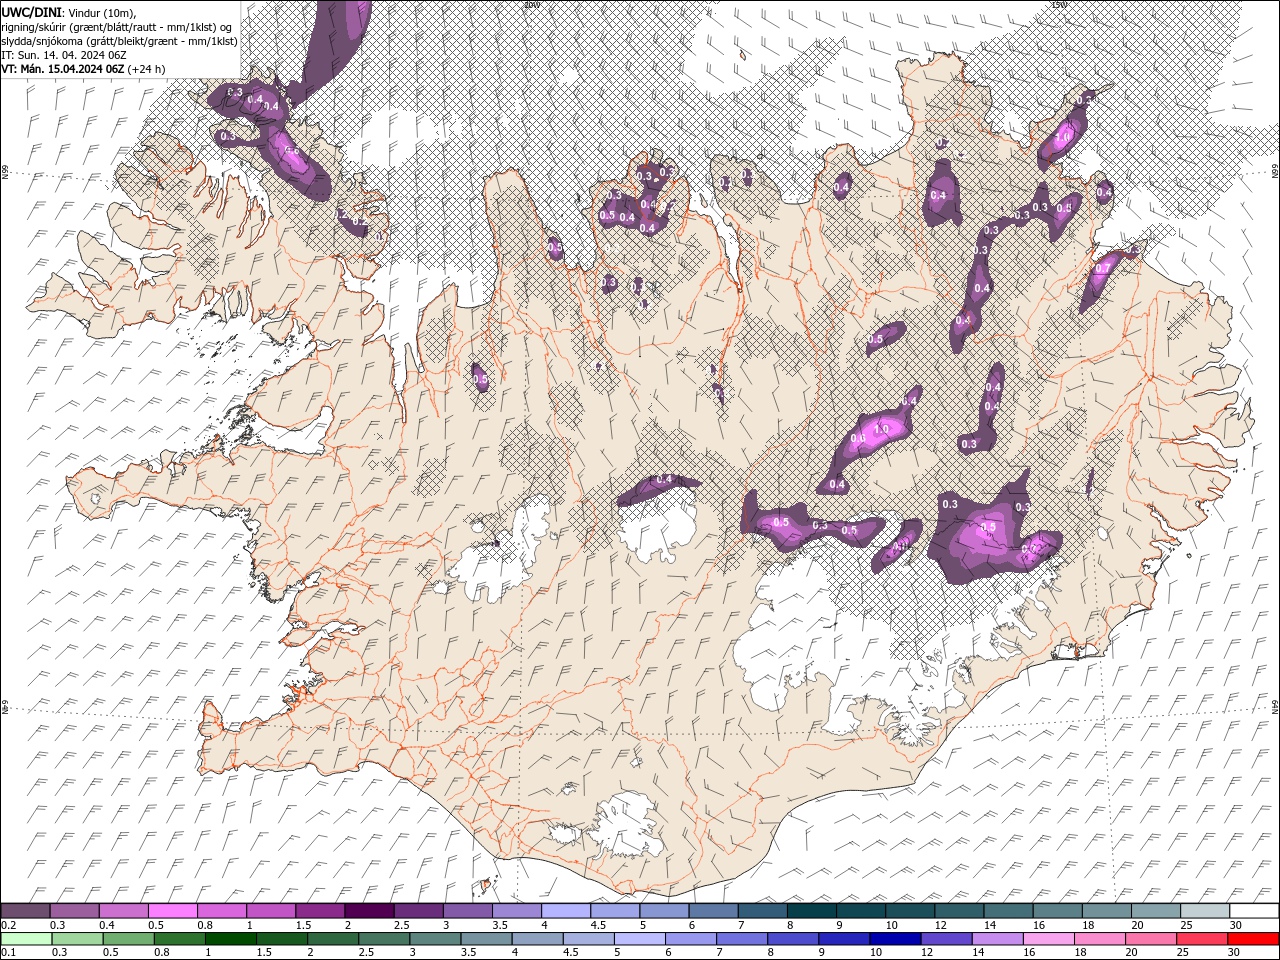The height and width of the screenshot is (960, 1280).
Task: Click the deep blue rain swatch labeled 10
Action: point(896,939)
